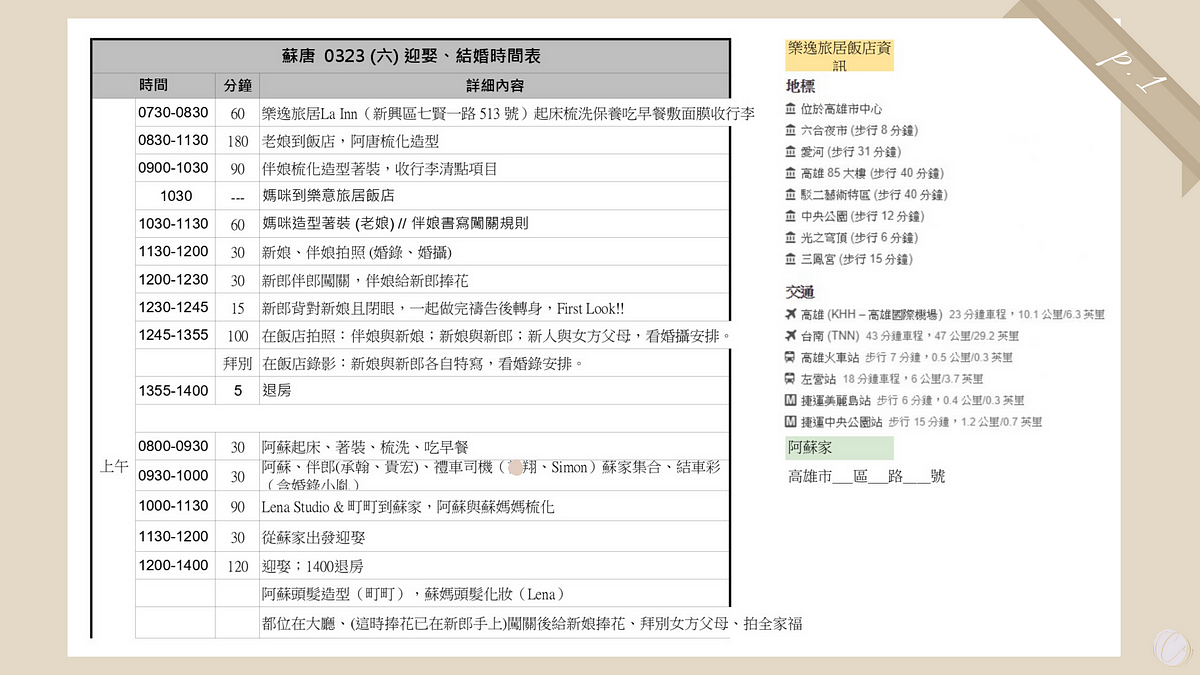Click the 1355-1400 time cell
1200x675 pixels.
click(x=175, y=391)
